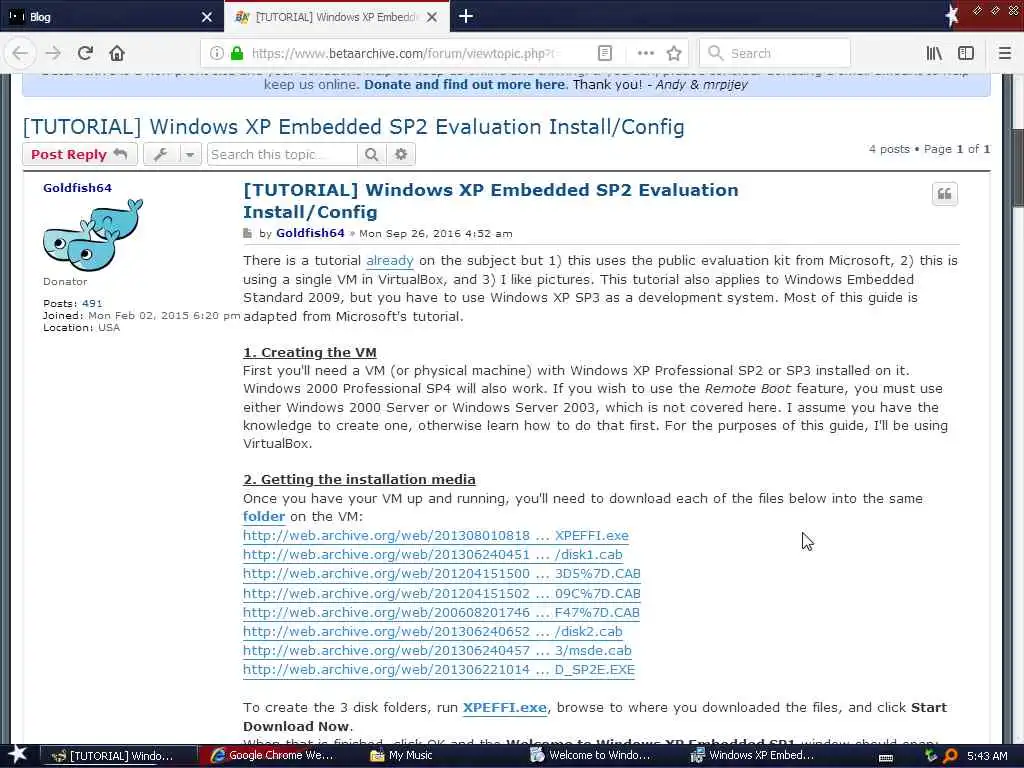Open topic tools wrench icon
The height and width of the screenshot is (768, 1024).
(x=161, y=154)
